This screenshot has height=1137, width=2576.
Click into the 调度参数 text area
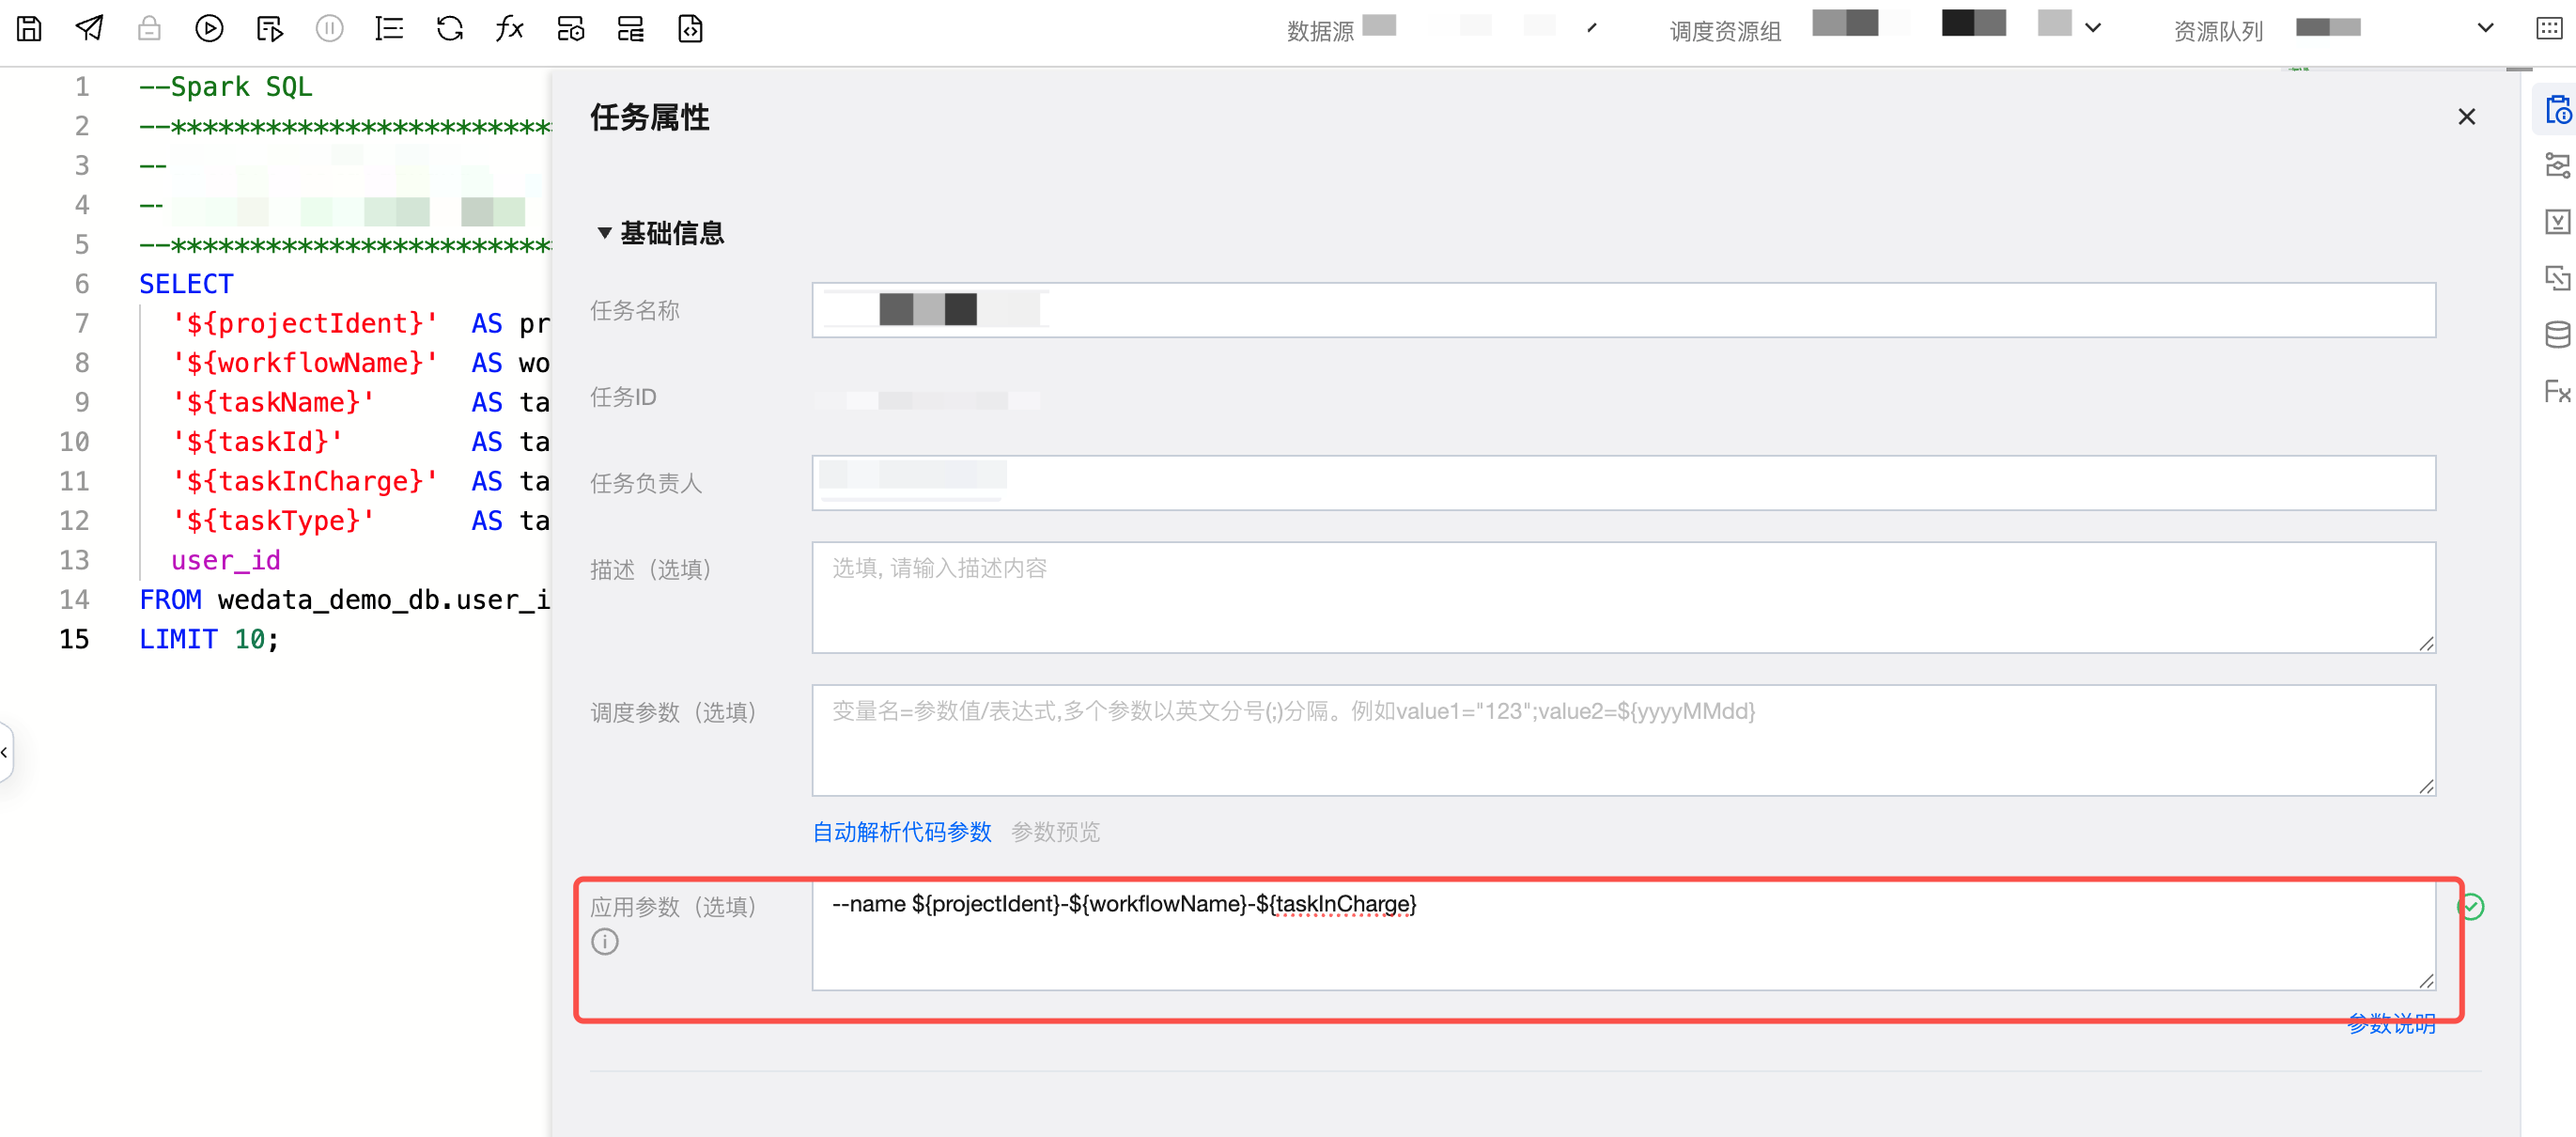pos(1622,740)
